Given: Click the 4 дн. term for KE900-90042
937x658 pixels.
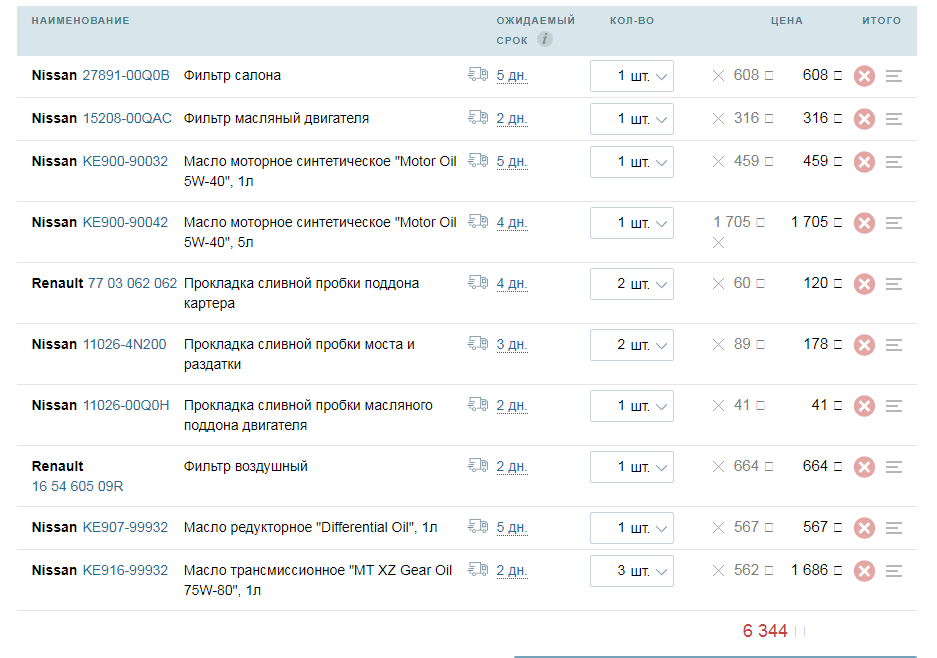Looking at the screenshot, I should [x=512, y=223].
